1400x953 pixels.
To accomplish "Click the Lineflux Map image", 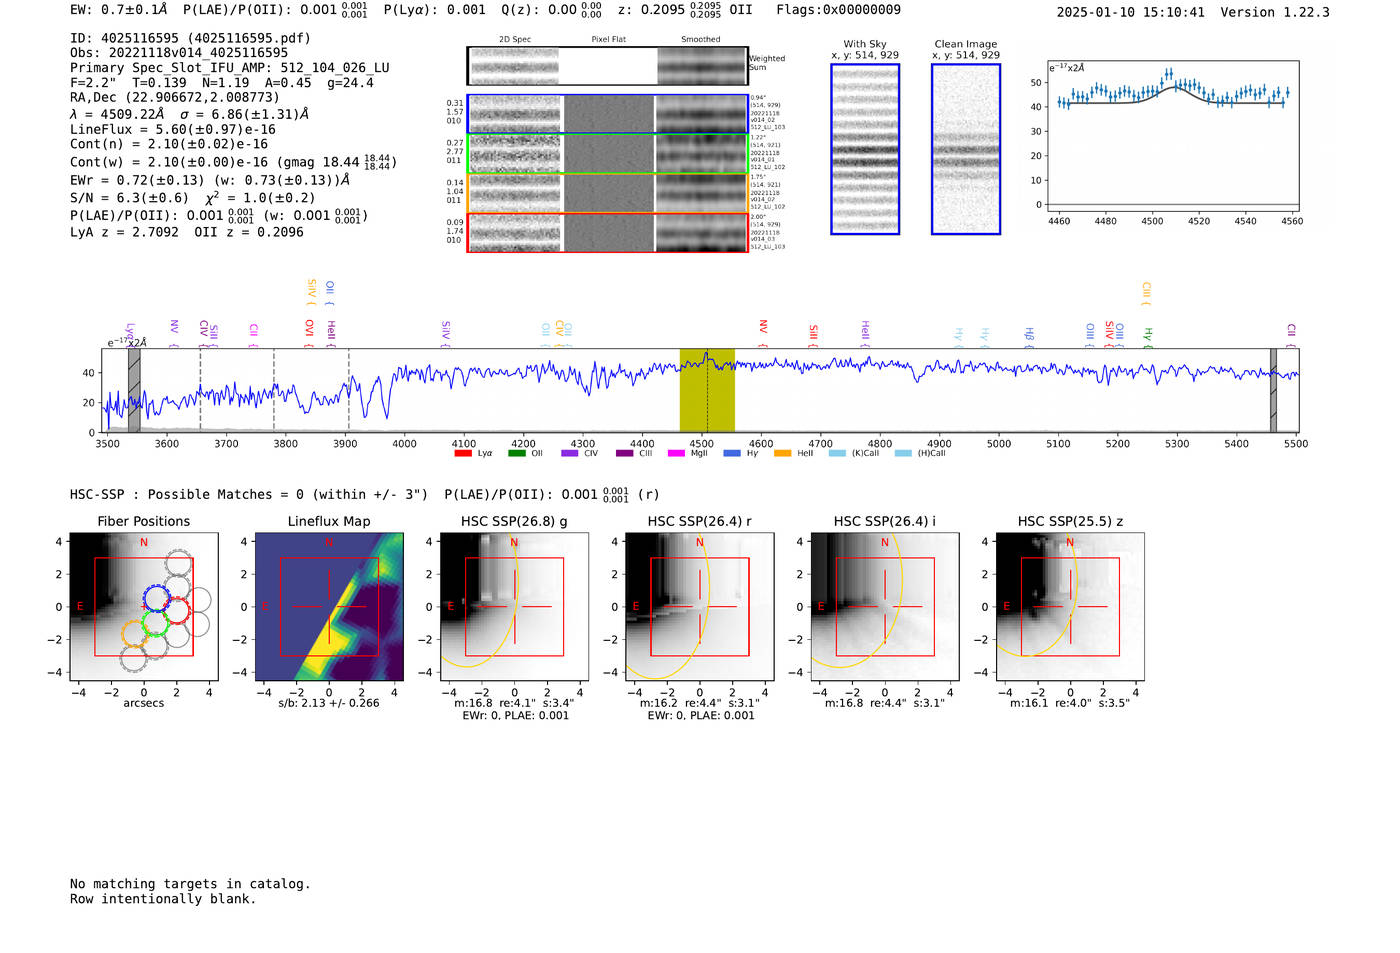I will point(329,607).
